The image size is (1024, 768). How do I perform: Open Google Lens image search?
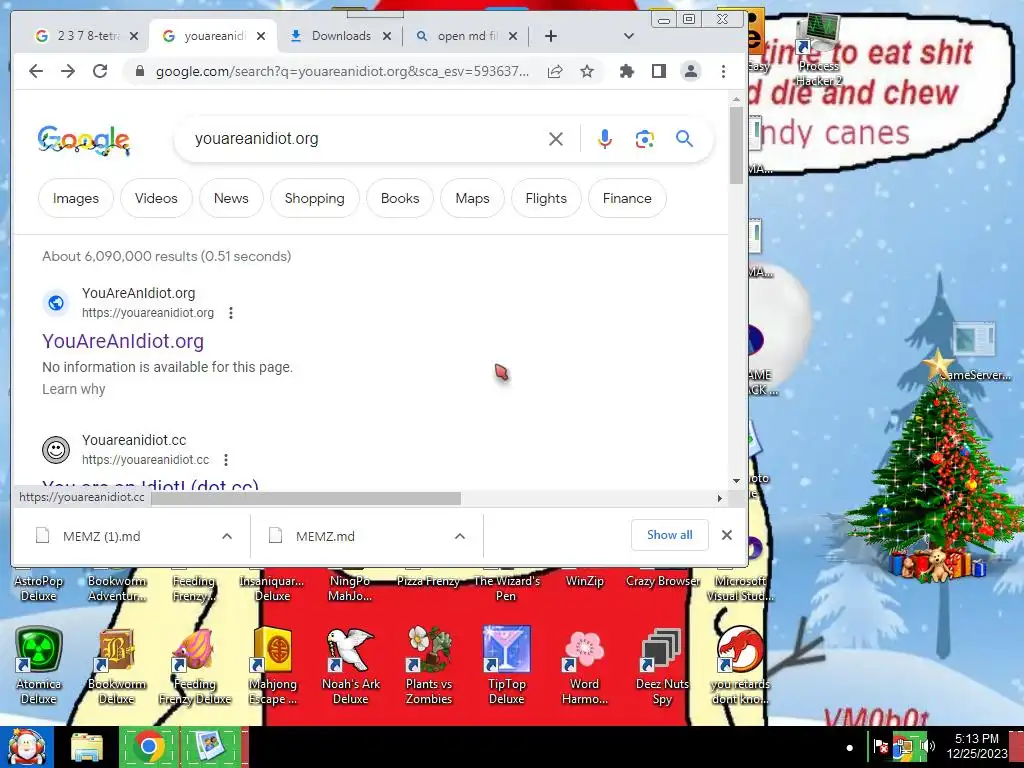coord(645,139)
